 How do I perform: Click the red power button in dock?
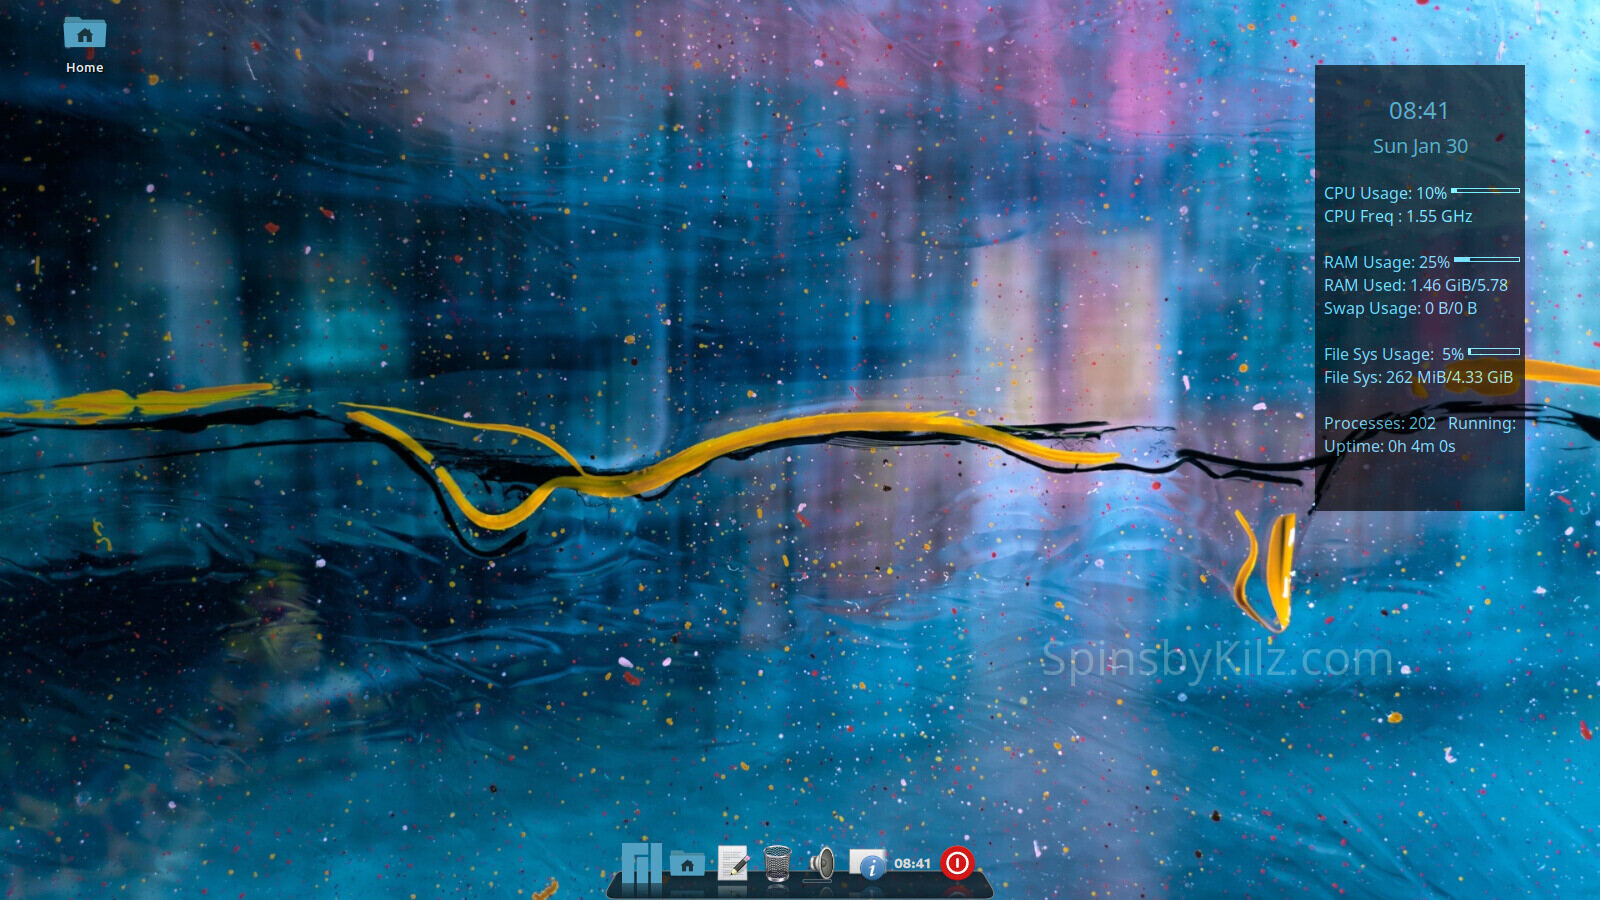coord(957,862)
